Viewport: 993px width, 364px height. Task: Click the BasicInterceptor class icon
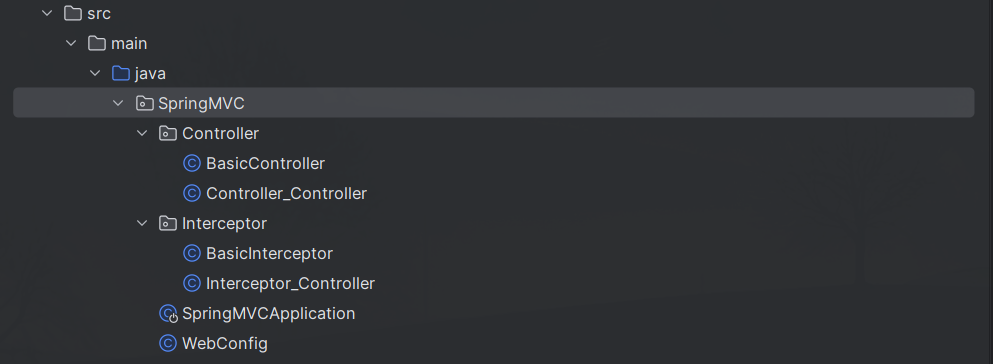192,253
